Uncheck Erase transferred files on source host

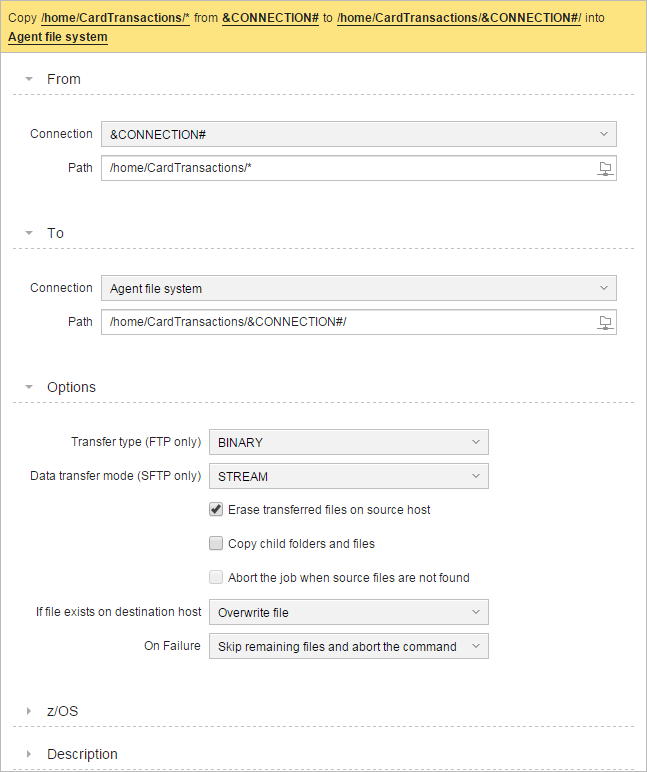coord(216,509)
